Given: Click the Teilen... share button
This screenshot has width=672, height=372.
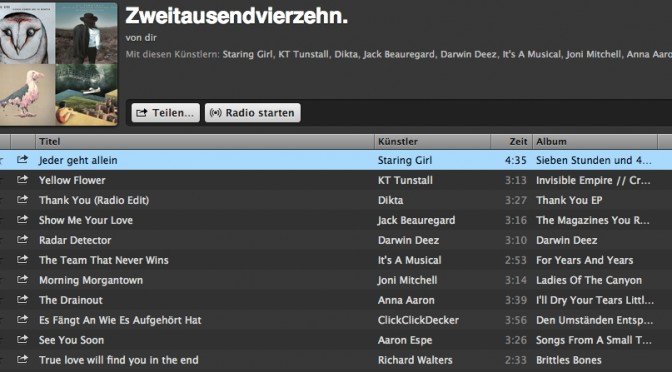Looking at the screenshot, I should click(x=165, y=113).
